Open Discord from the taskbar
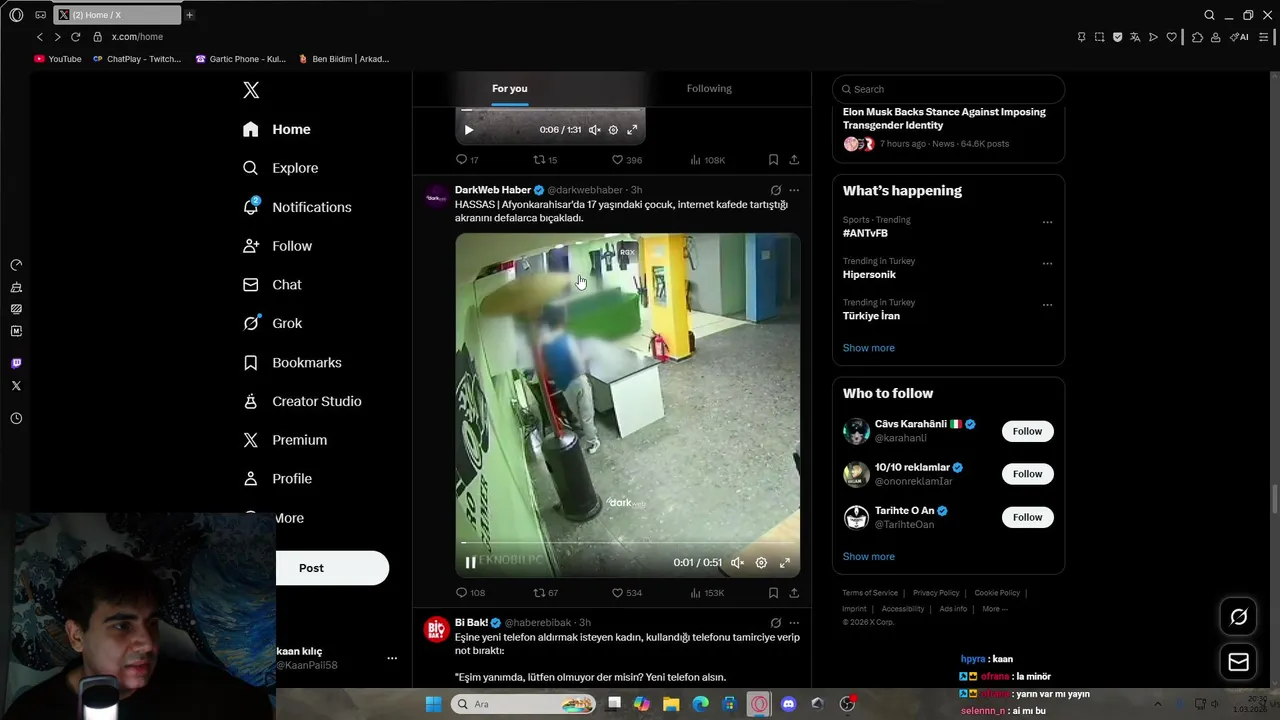The image size is (1280, 720). (x=788, y=704)
